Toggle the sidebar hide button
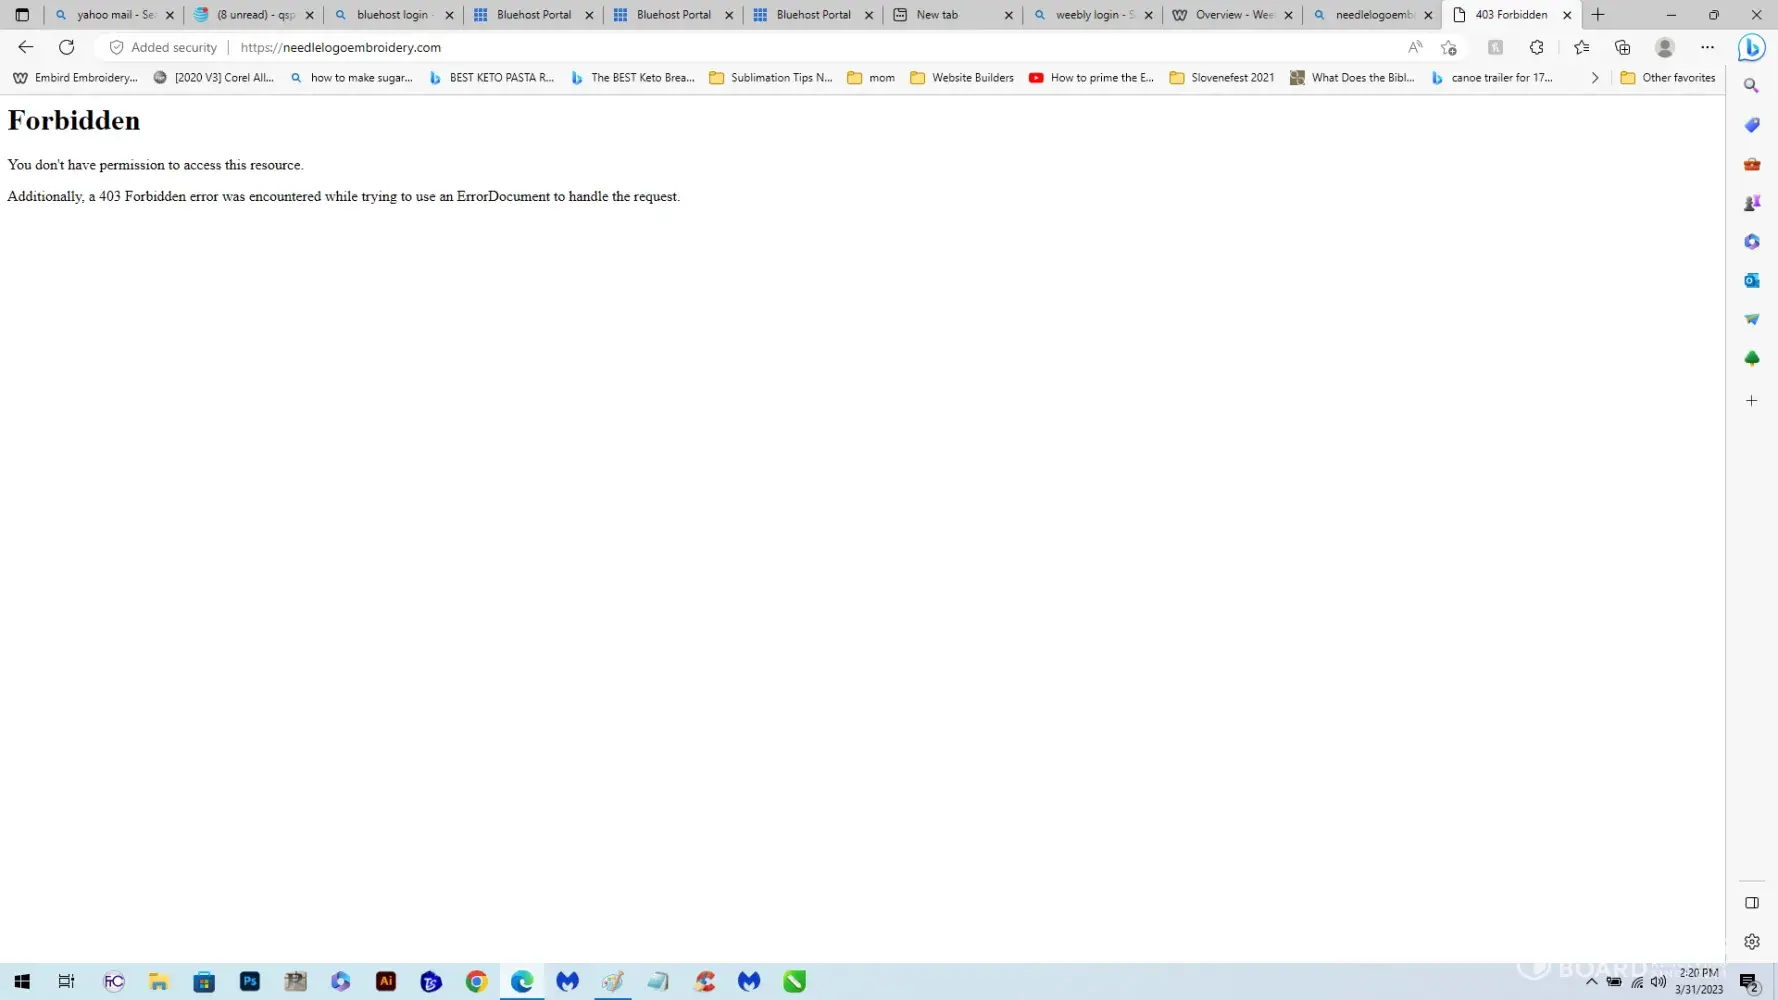The image size is (1778, 1000). coord(1751,903)
